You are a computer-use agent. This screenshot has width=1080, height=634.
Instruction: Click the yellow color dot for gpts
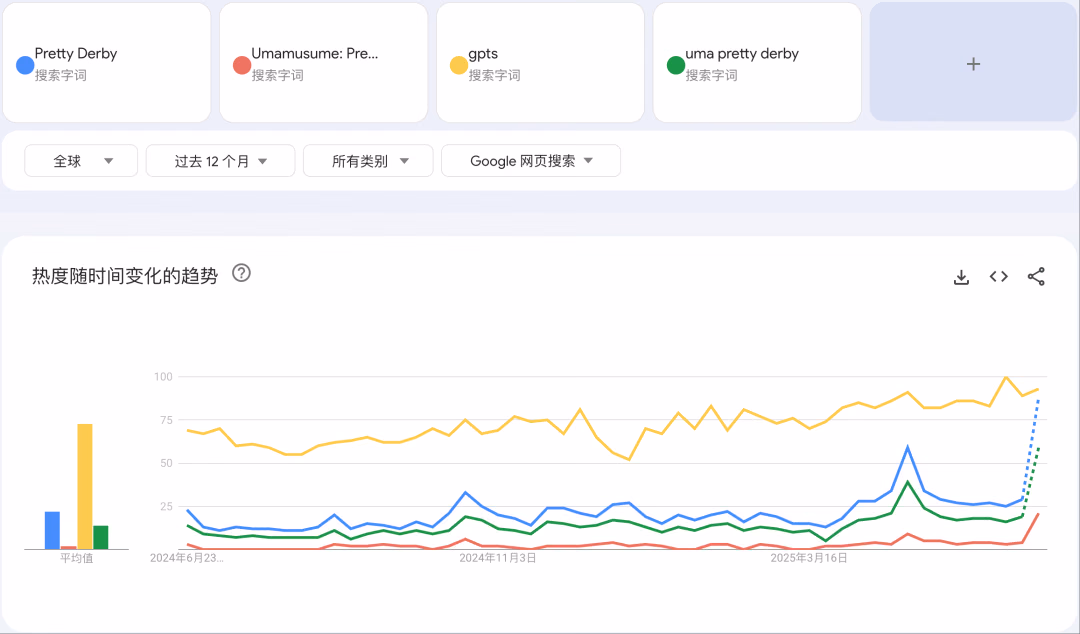459,65
